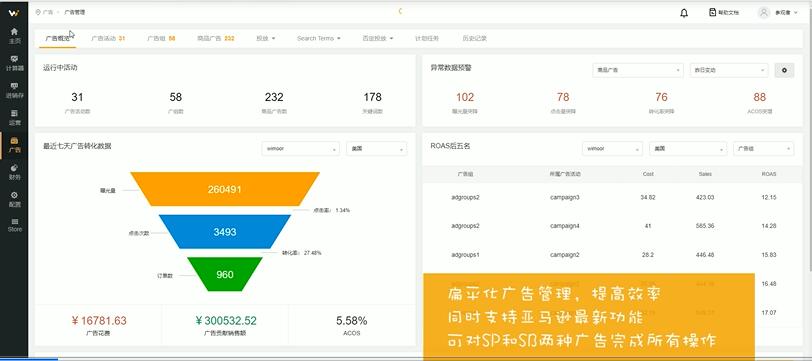The image size is (812, 361).
Task: Go to the Store sidebar icon
Action: (14, 225)
